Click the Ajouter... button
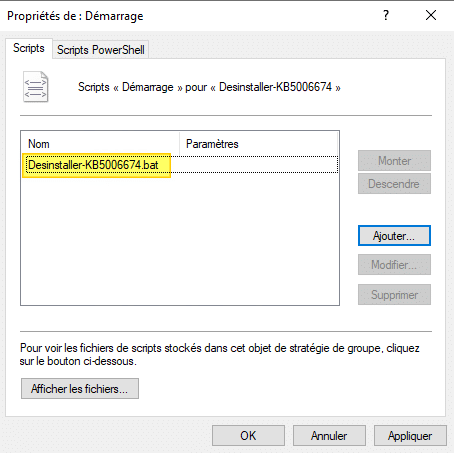Image resolution: width=454 pixels, height=453 pixels. click(394, 236)
